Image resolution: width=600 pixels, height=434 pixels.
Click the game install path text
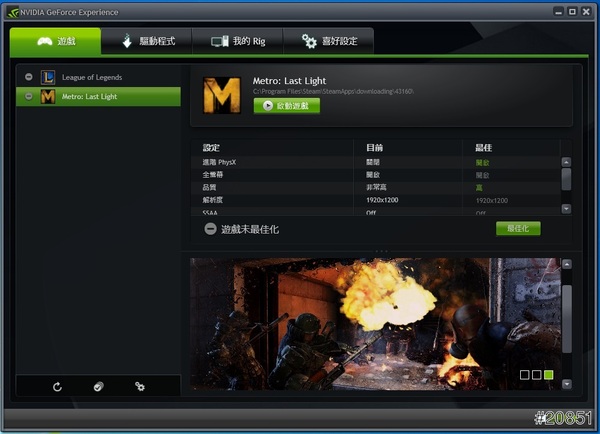click(333, 91)
